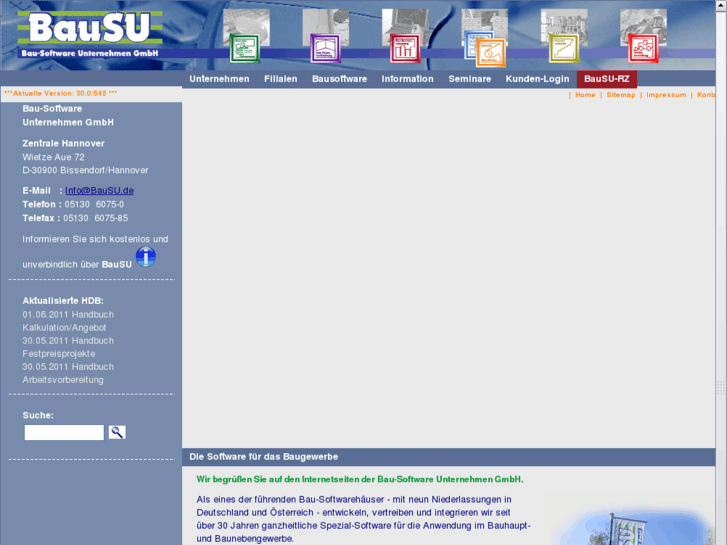Focus the Suche search input field

64,432
